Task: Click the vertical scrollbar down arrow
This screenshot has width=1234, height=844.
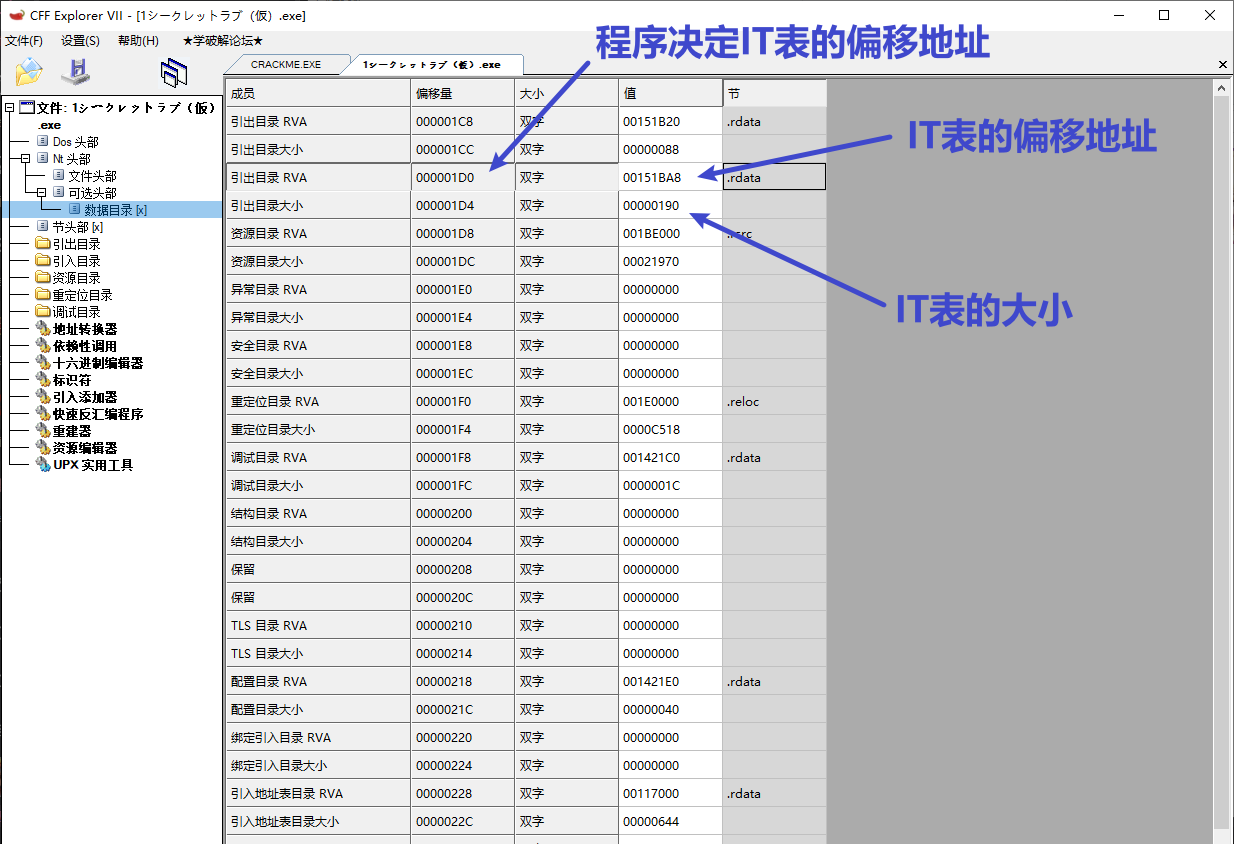Action: [x=1220, y=835]
